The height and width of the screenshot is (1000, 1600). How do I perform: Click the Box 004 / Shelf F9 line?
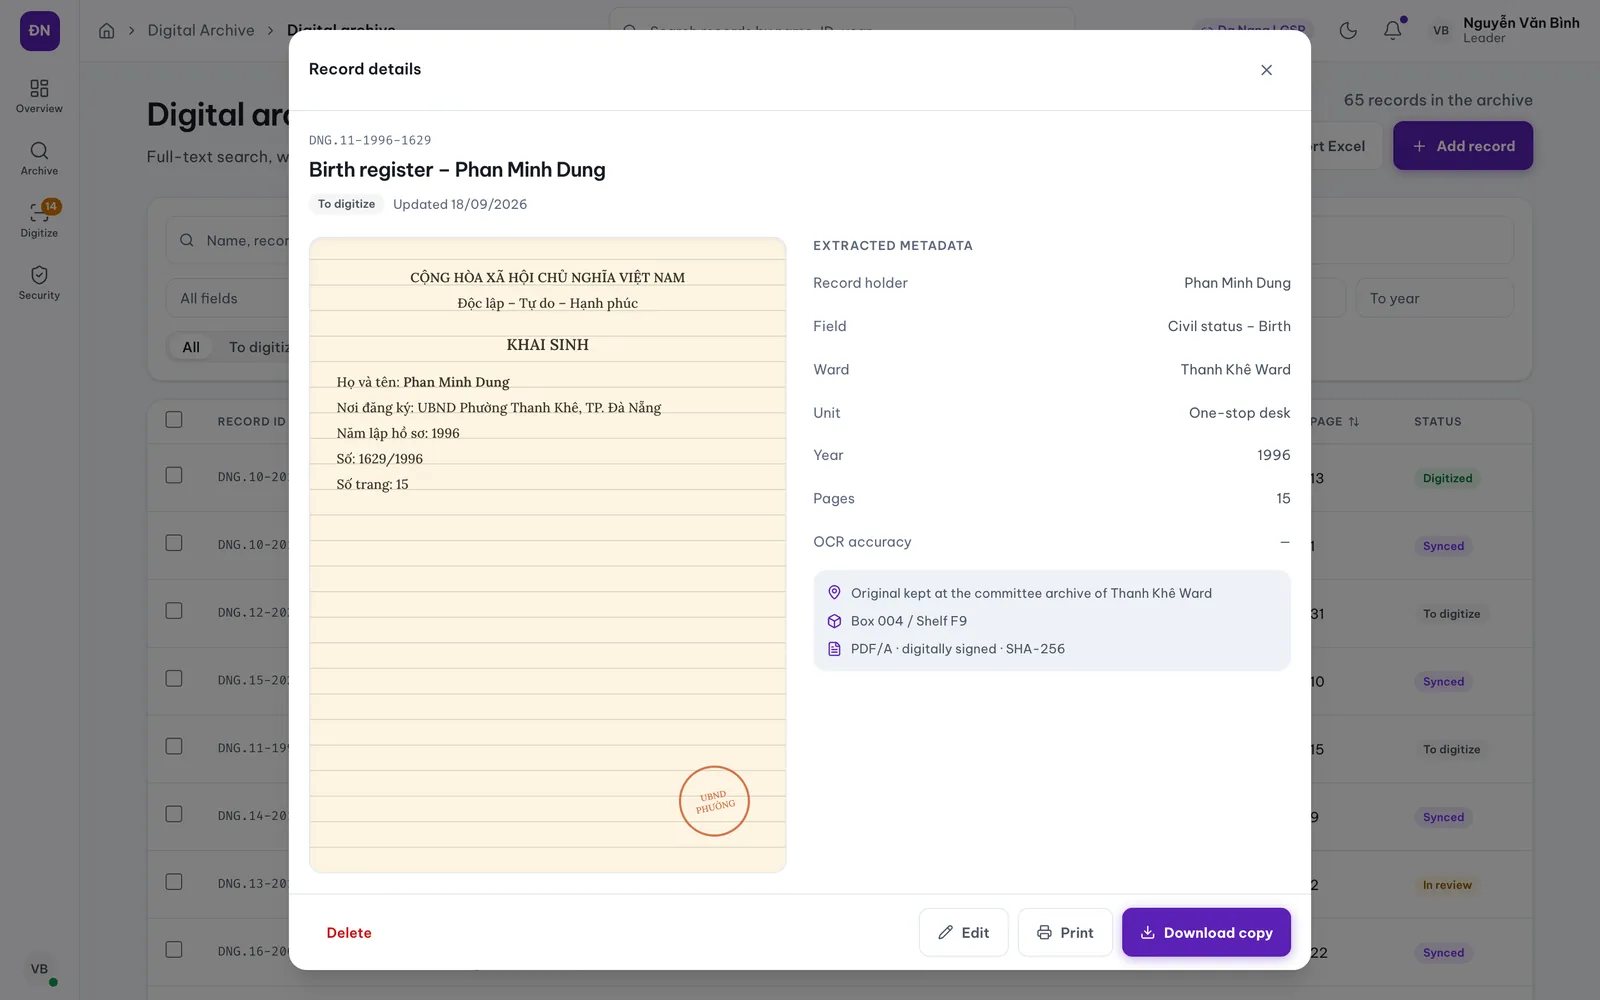click(x=909, y=621)
